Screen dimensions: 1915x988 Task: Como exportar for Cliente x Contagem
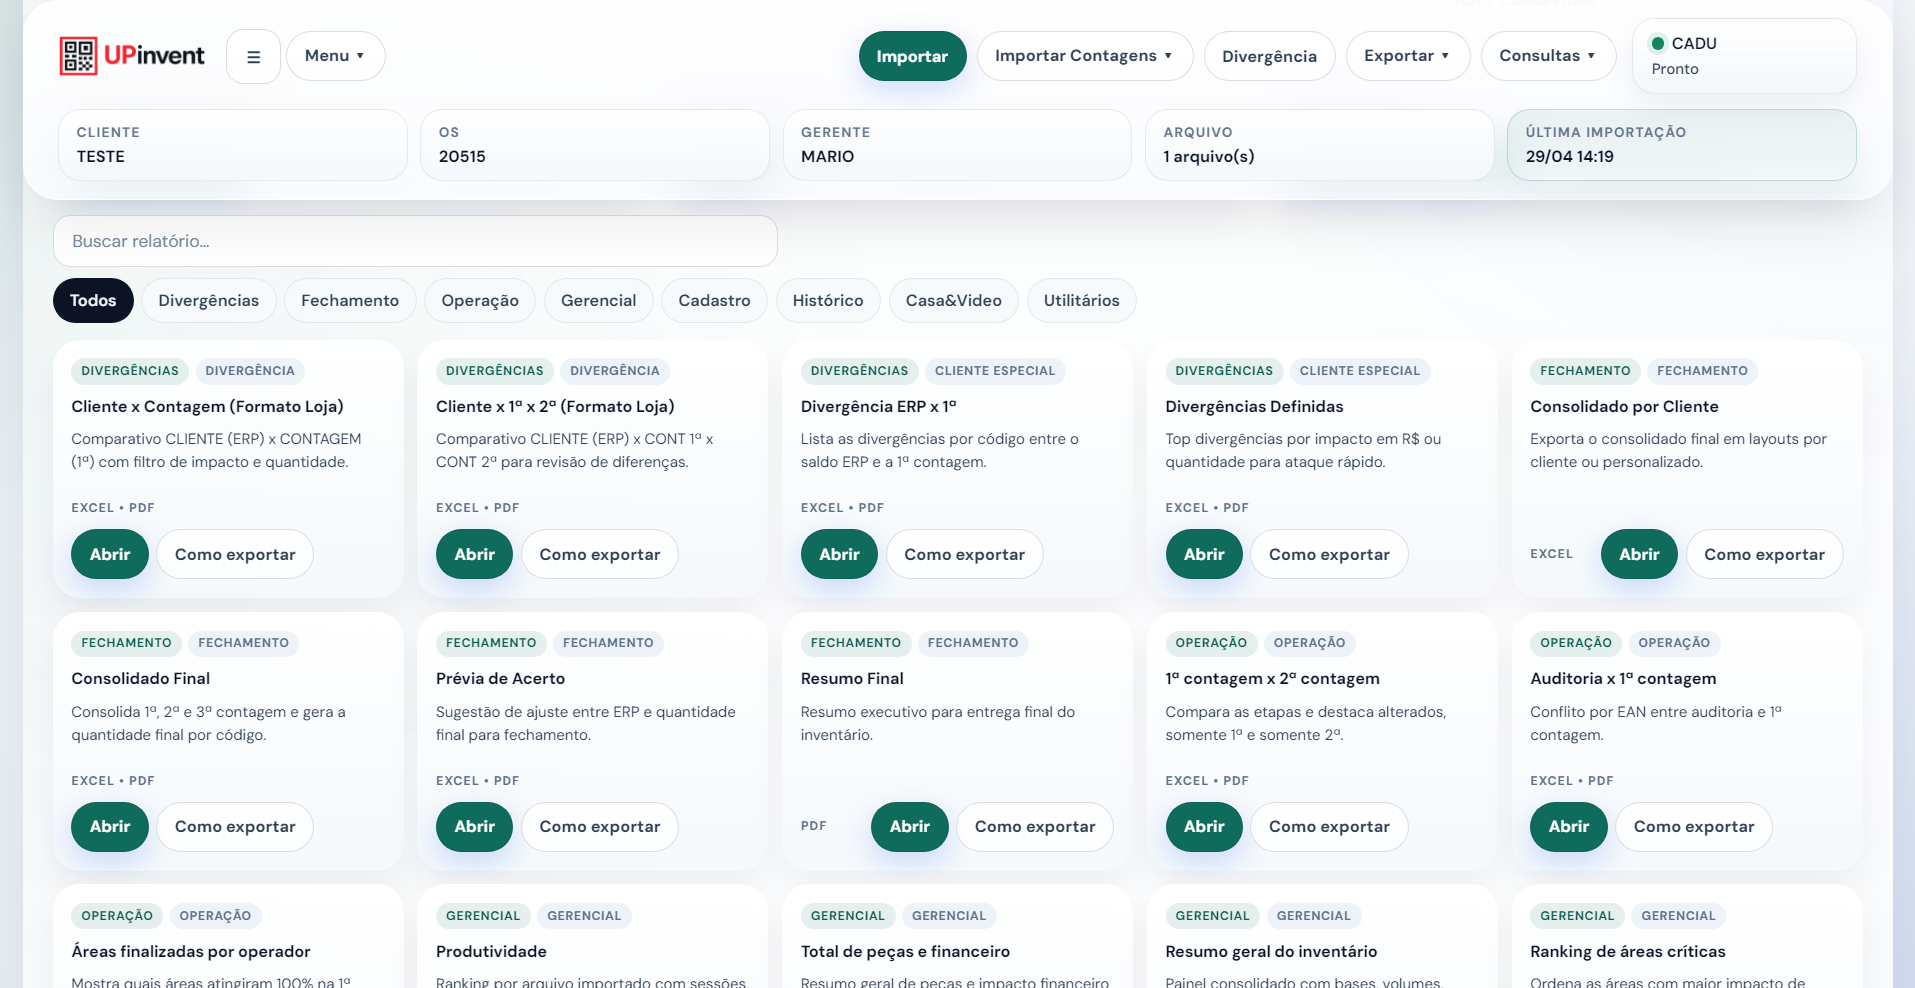[x=235, y=554]
